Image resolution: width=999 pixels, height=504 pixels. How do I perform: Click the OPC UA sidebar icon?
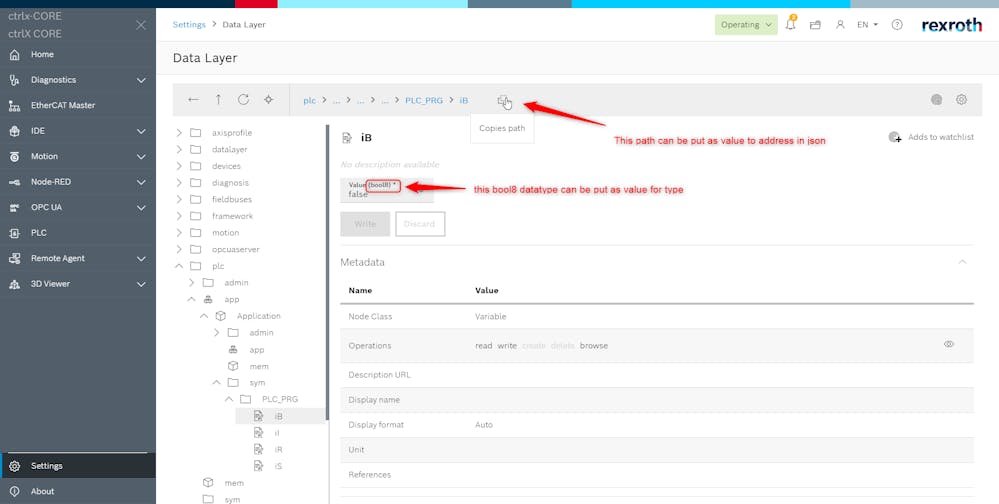(14, 208)
